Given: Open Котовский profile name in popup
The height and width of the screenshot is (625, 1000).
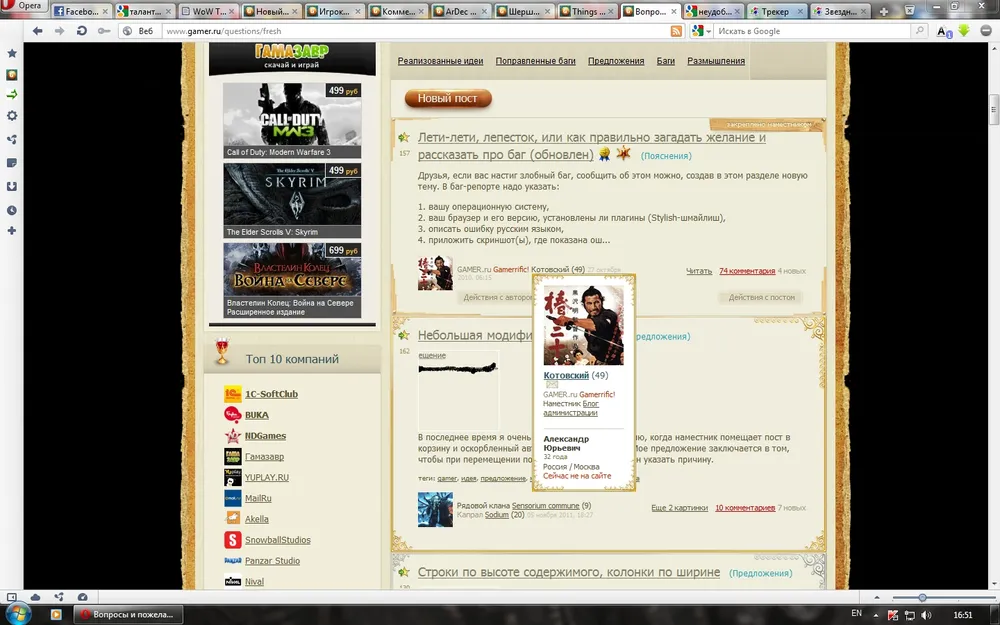Looking at the screenshot, I should click(x=566, y=376).
